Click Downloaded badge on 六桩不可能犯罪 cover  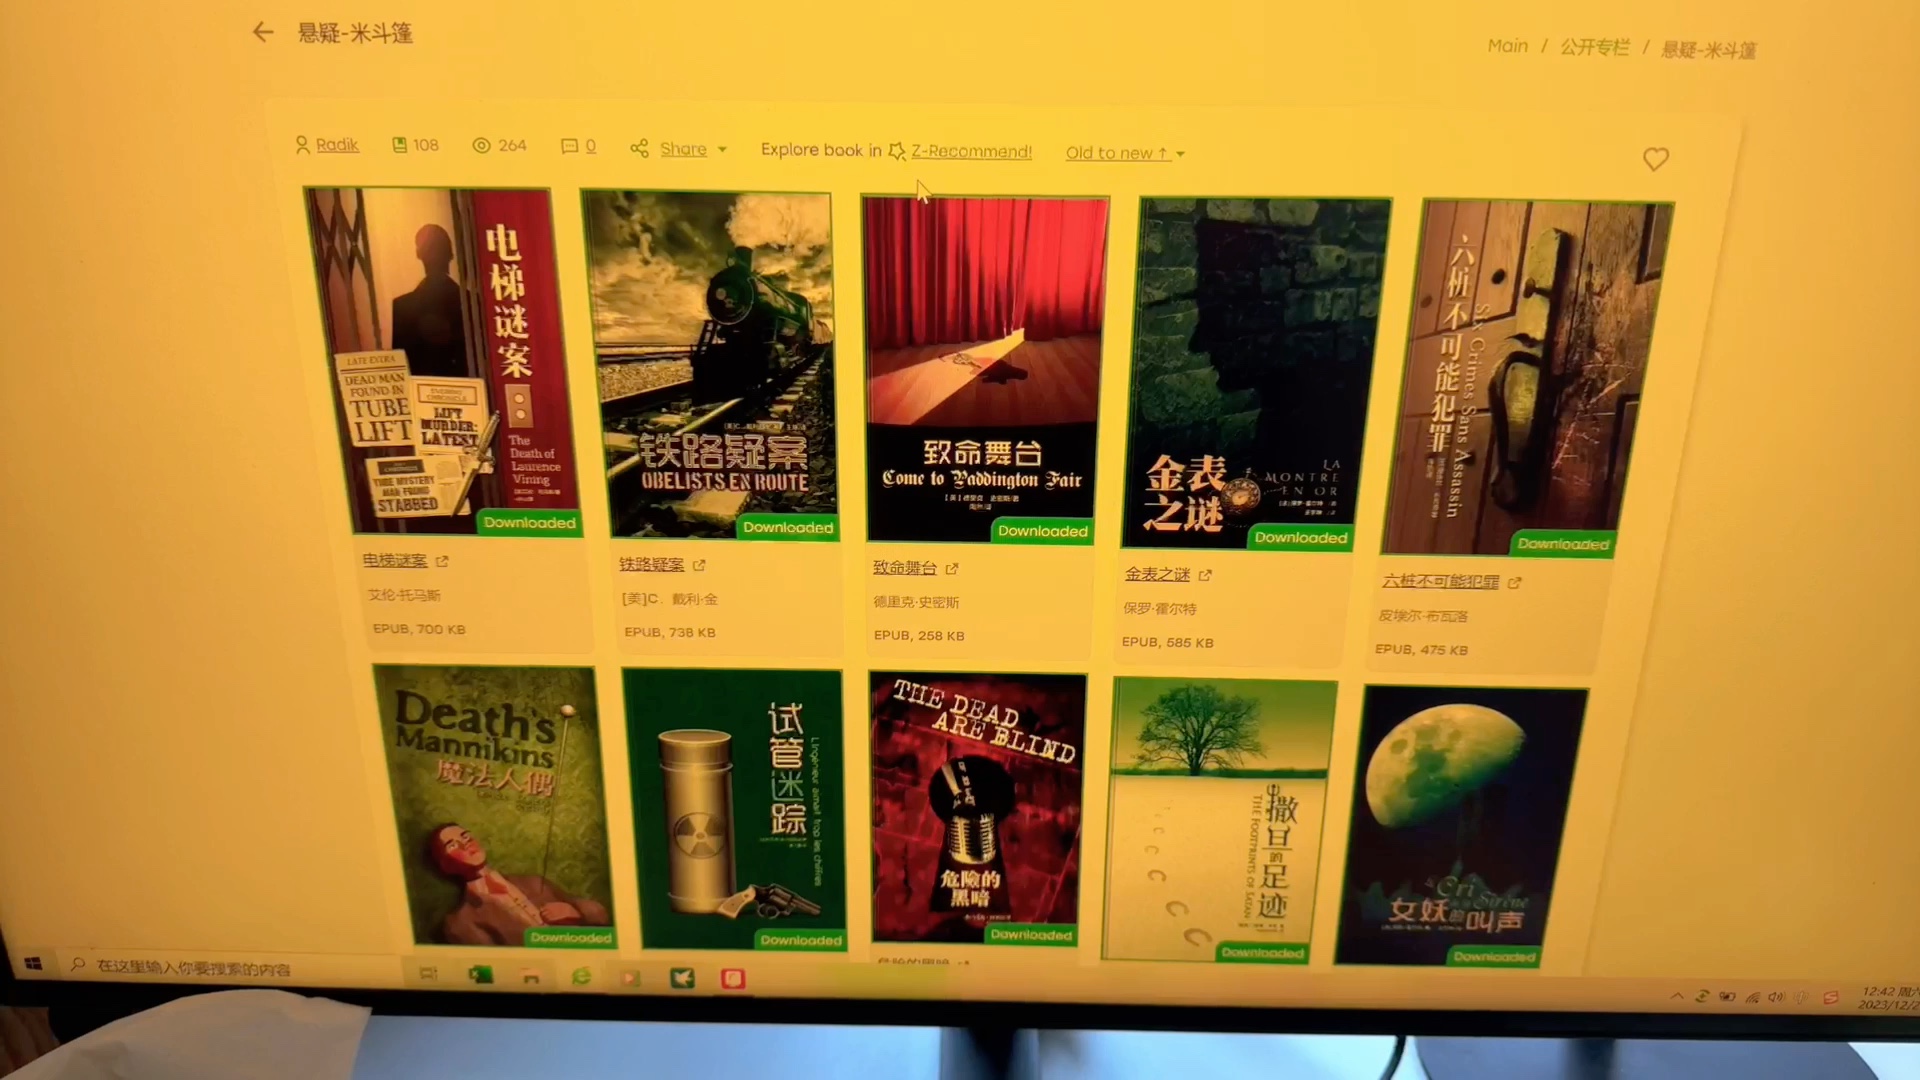[x=1563, y=544]
